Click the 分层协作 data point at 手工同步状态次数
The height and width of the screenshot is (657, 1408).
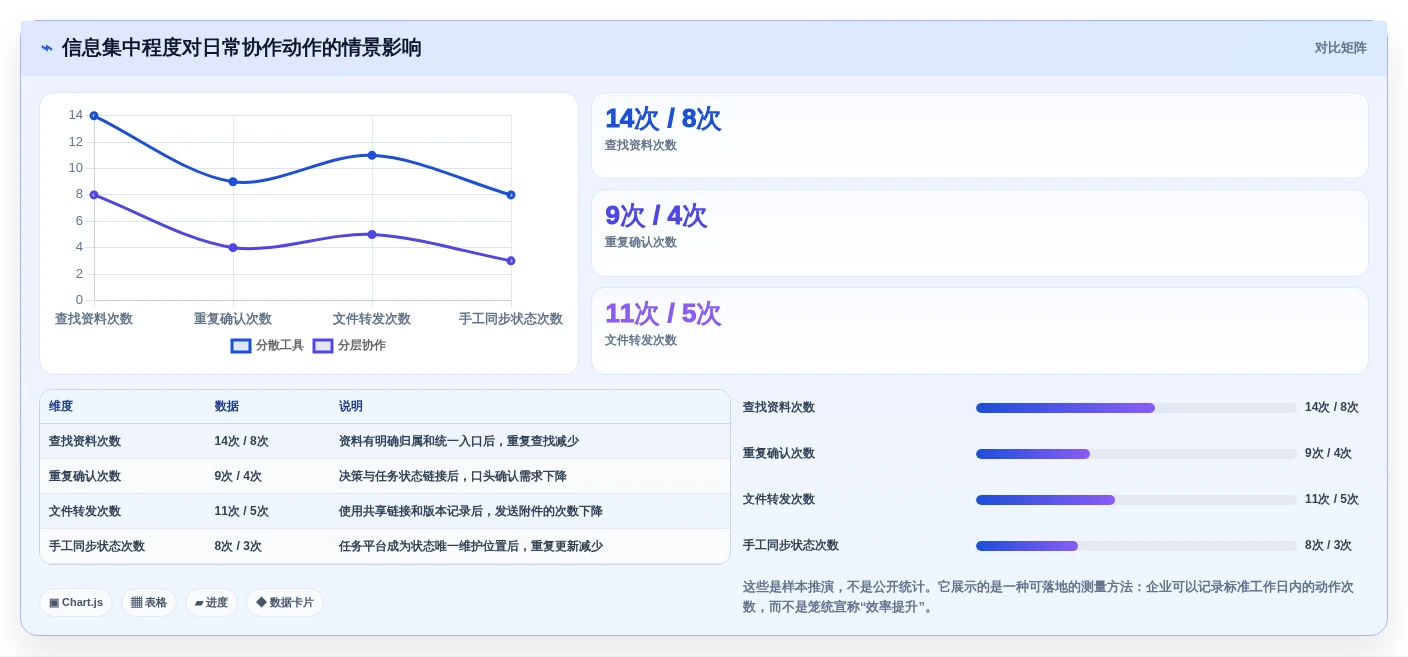(x=511, y=261)
